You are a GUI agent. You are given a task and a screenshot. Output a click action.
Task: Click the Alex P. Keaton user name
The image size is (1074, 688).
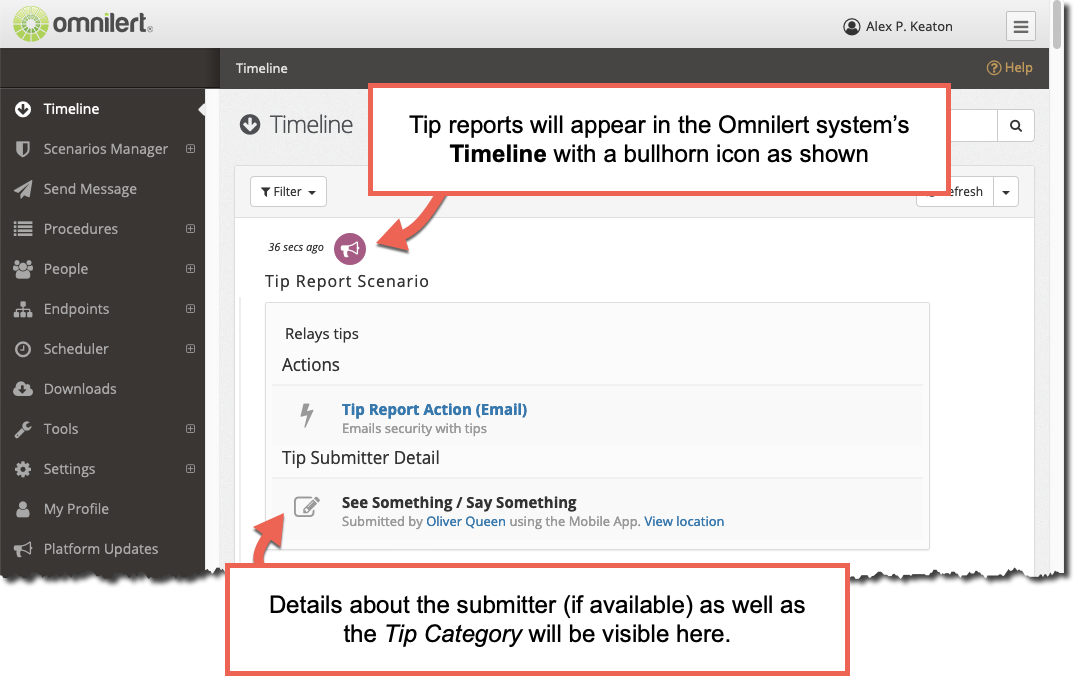909,27
